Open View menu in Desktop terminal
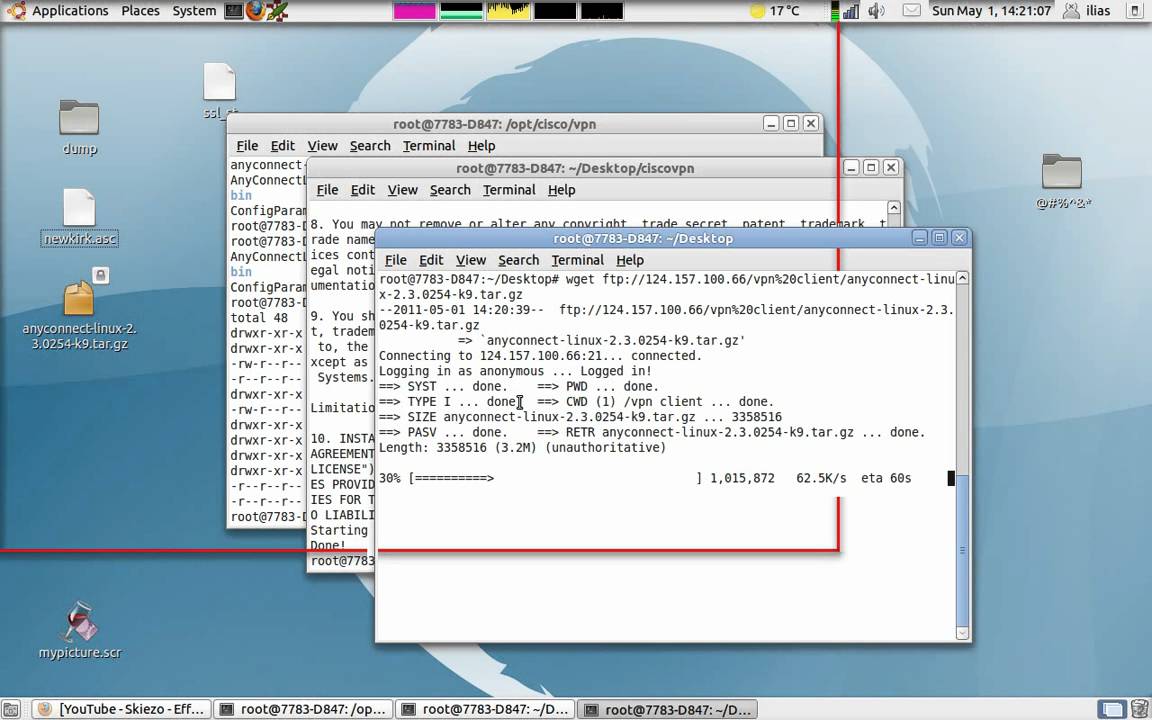1152x720 pixels. click(x=470, y=260)
